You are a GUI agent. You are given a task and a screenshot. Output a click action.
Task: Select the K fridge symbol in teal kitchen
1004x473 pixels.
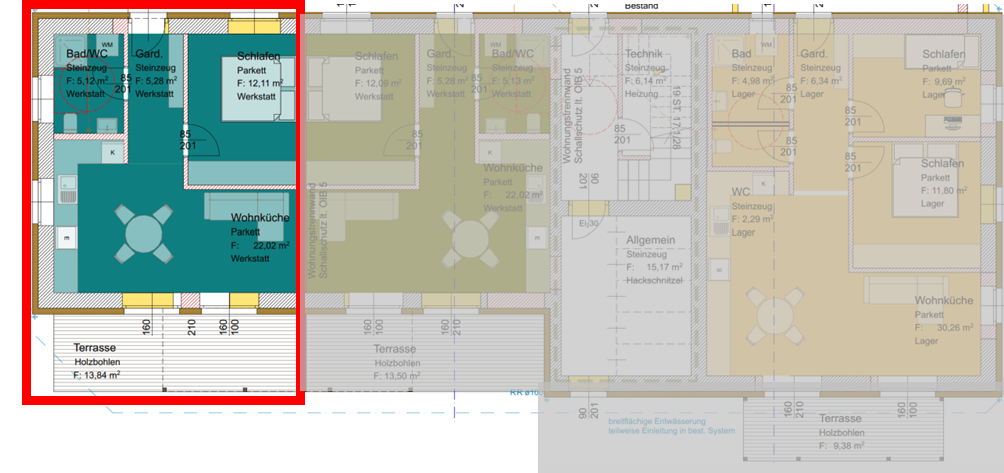tap(113, 152)
